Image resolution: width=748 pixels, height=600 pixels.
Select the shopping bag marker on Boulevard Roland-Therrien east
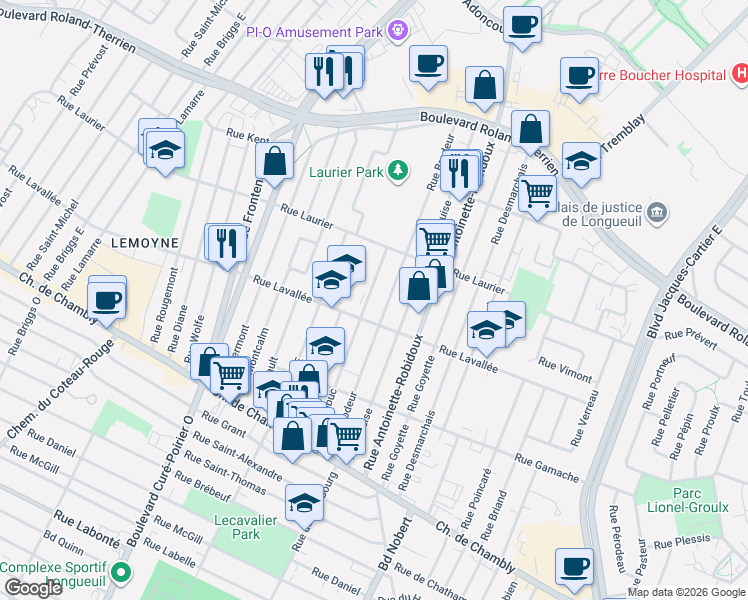[530, 131]
